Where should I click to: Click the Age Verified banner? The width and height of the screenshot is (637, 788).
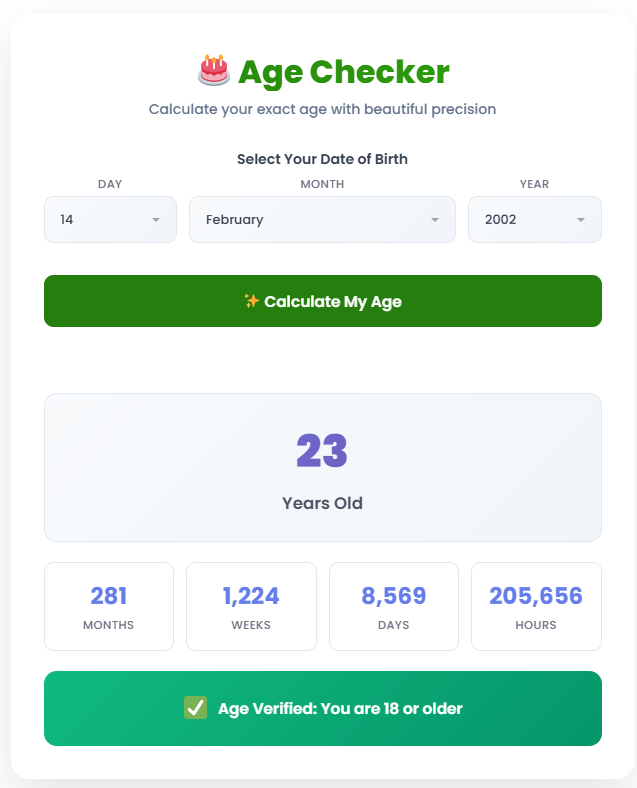(x=323, y=709)
